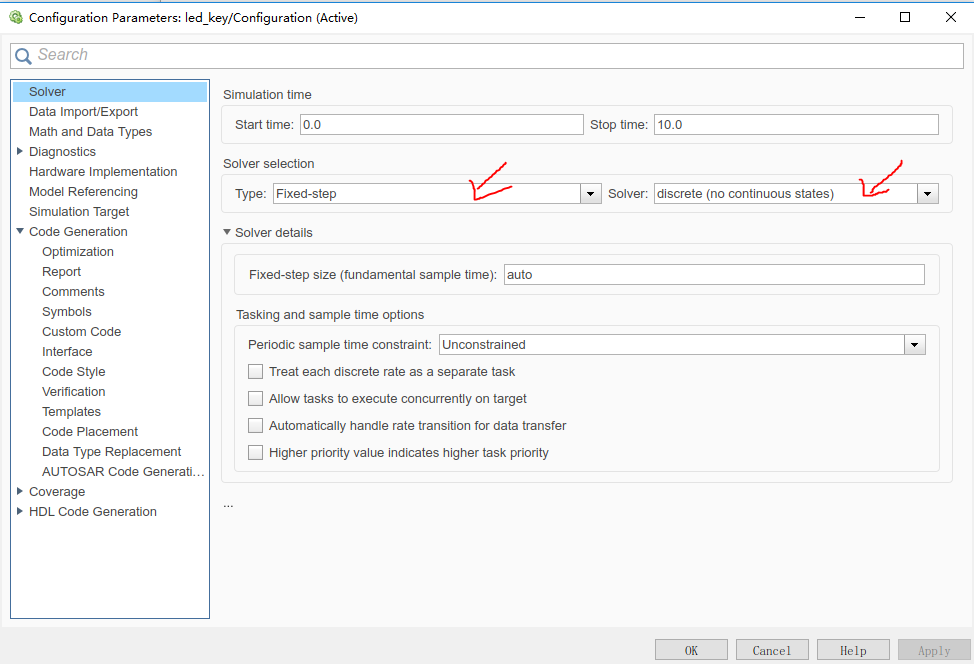Viewport: 974px width, 664px height.
Task: Open Code Style settings
Action: [73, 371]
